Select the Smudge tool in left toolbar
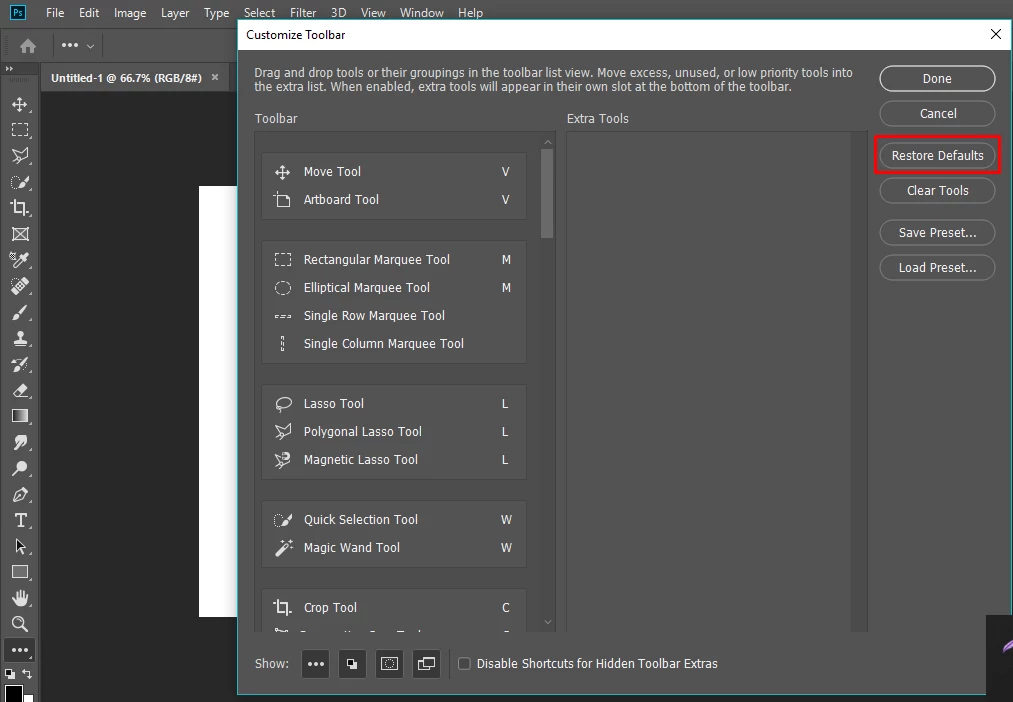The width and height of the screenshot is (1013, 702). coord(20,442)
